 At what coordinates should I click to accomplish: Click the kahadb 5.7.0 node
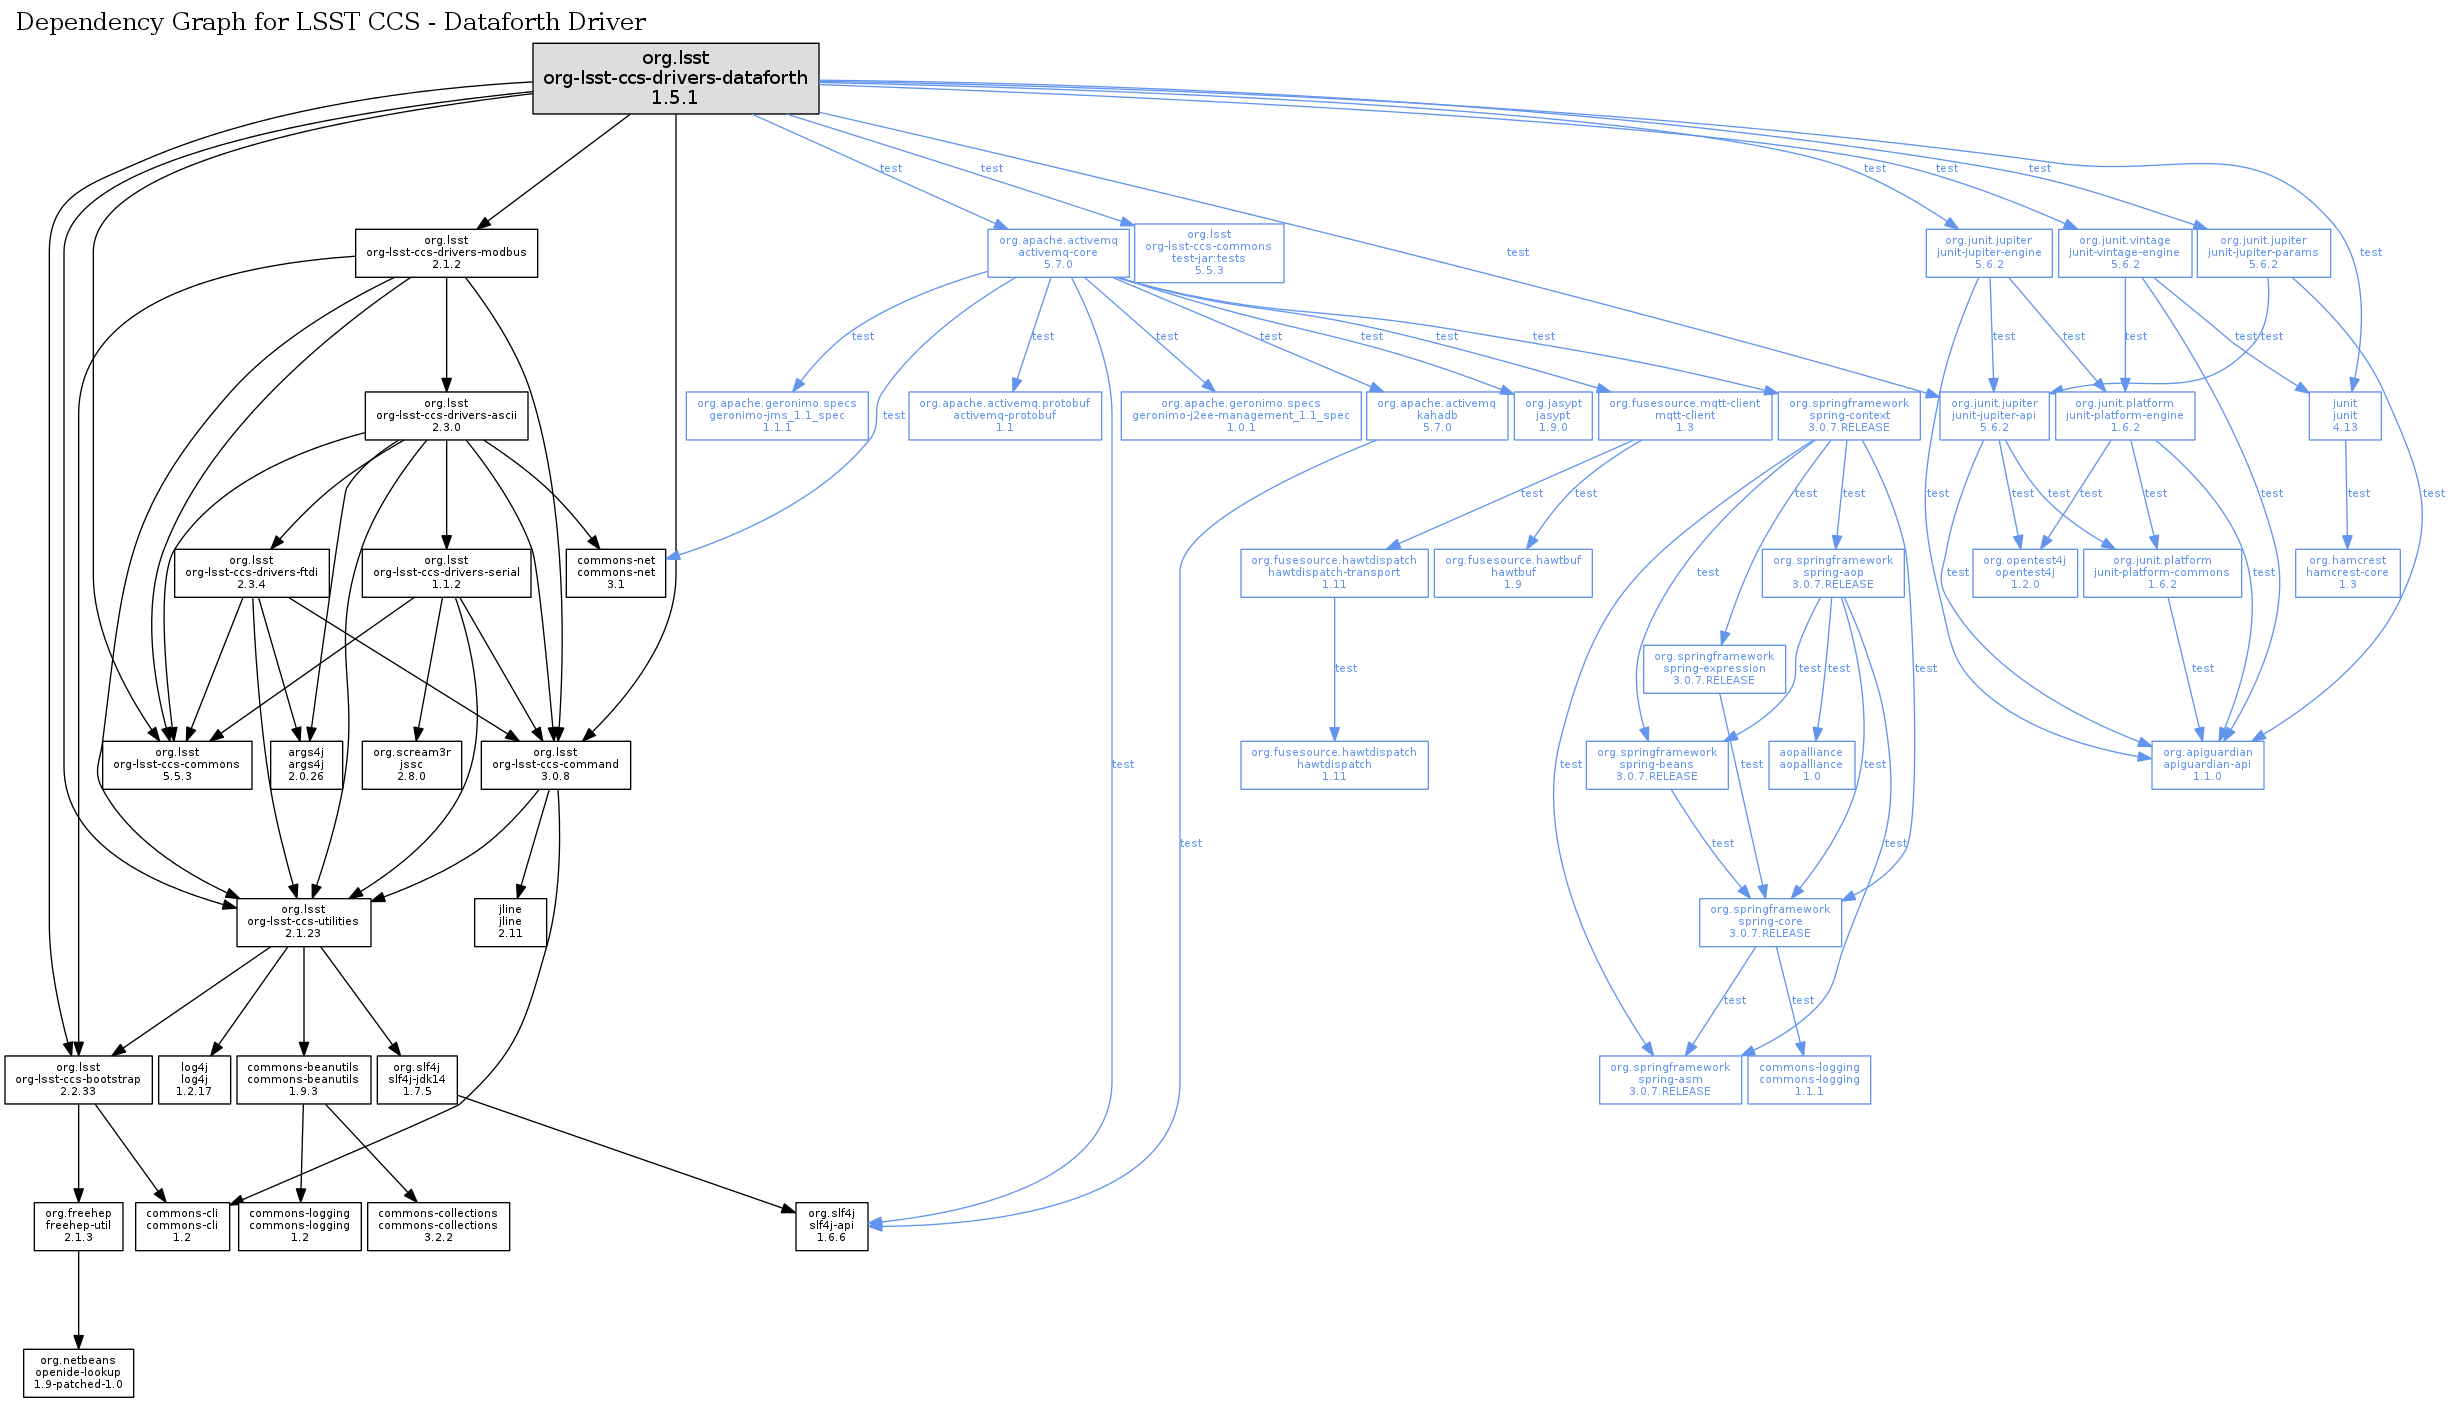pyautogui.click(x=1436, y=415)
